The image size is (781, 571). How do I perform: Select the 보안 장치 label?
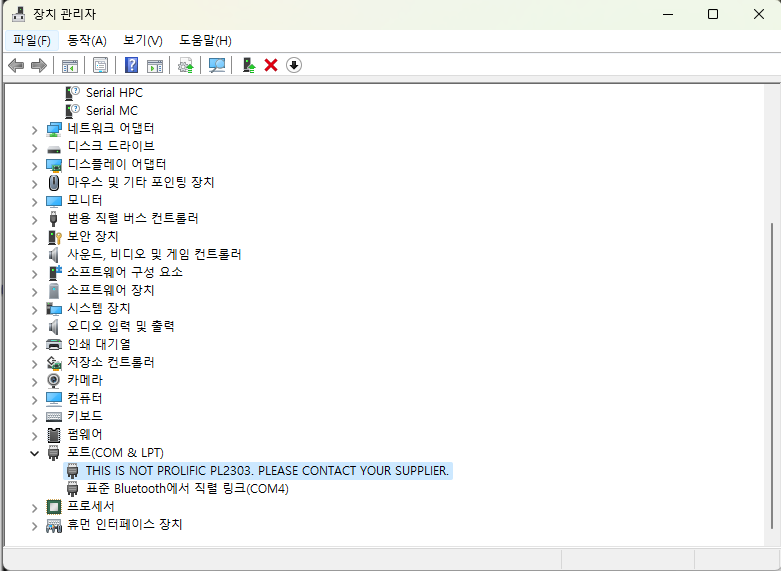(93, 236)
